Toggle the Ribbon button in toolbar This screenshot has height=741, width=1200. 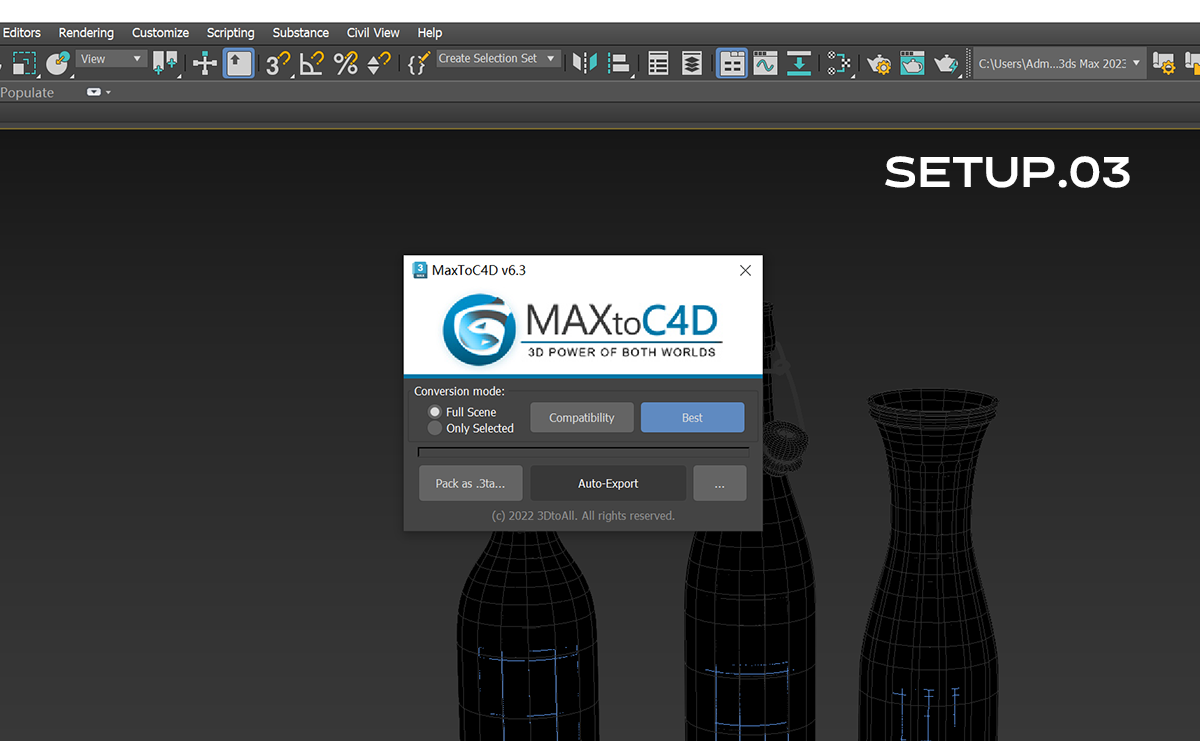click(732, 64)
